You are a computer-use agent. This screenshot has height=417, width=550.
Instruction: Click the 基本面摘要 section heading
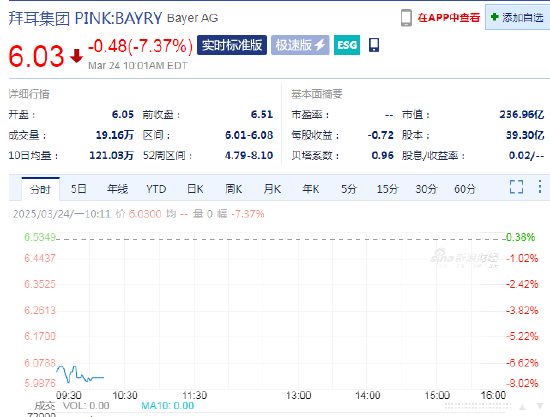pos(317,94)
